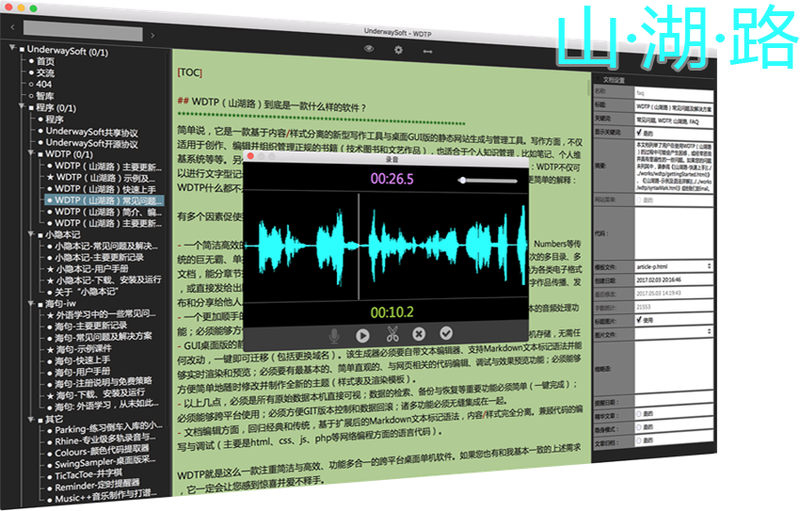
Task: Select the 首页 item in tree
Action: [x=45, y=61]
